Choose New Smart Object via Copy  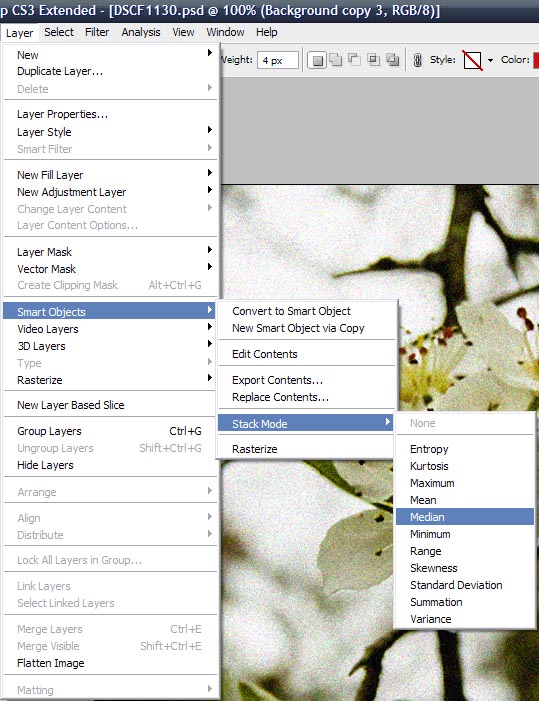tap(307, 328)
